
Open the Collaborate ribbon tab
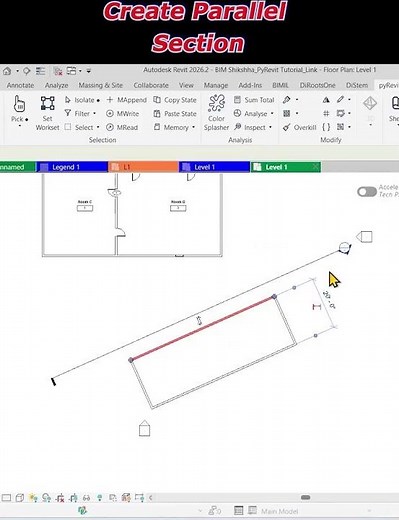(x=151, y=85)
